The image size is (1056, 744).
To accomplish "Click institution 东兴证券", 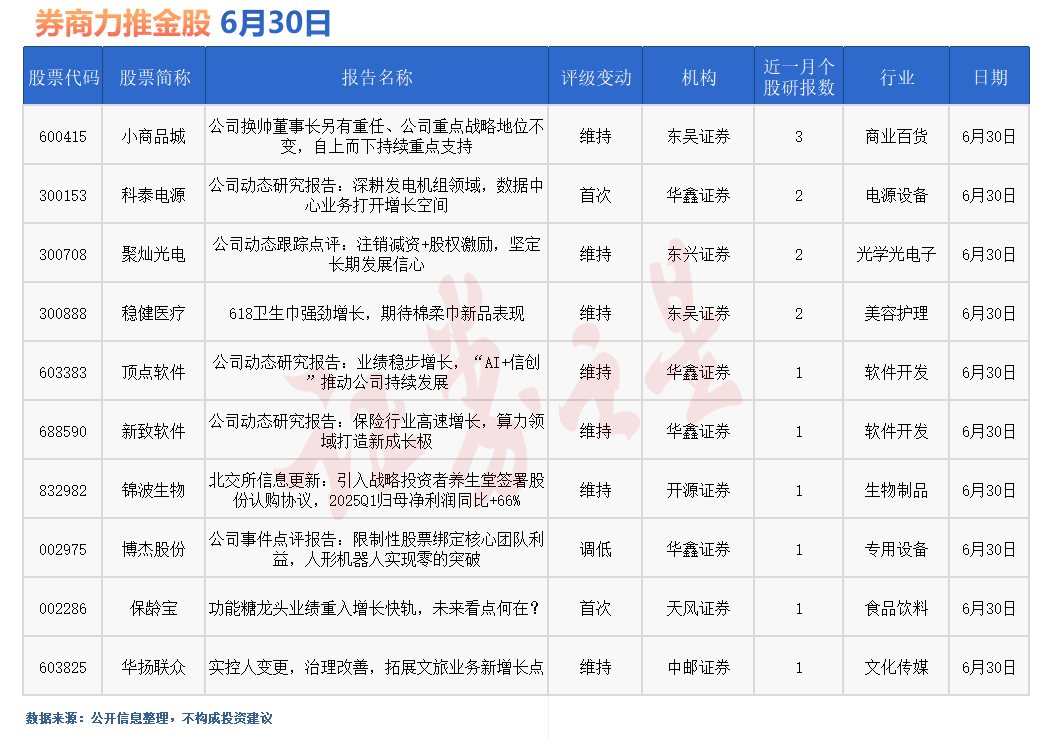I will [698, 255].
